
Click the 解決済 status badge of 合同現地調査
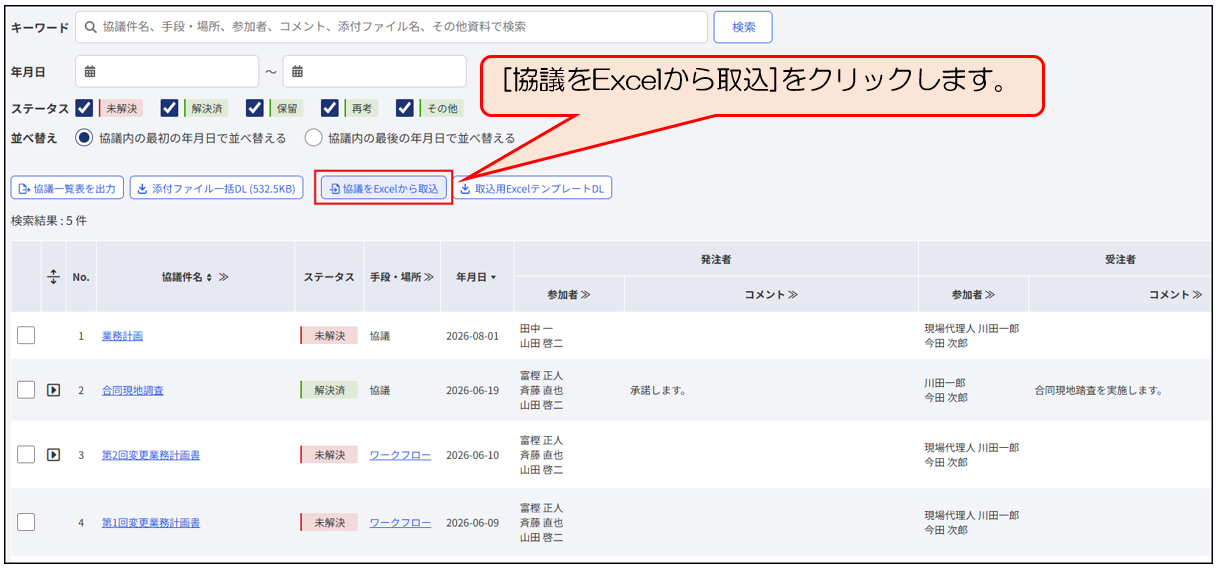click(329, 390)
